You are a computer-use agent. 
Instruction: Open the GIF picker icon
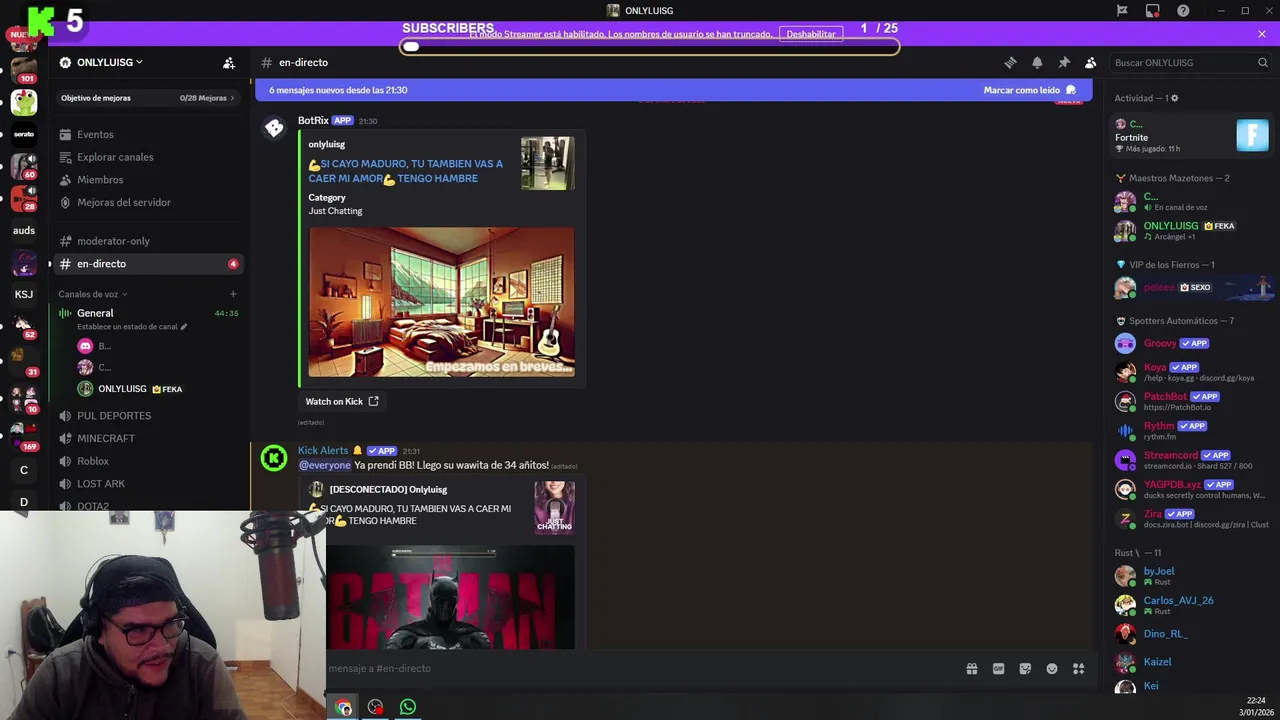click(x=998, y=669)
